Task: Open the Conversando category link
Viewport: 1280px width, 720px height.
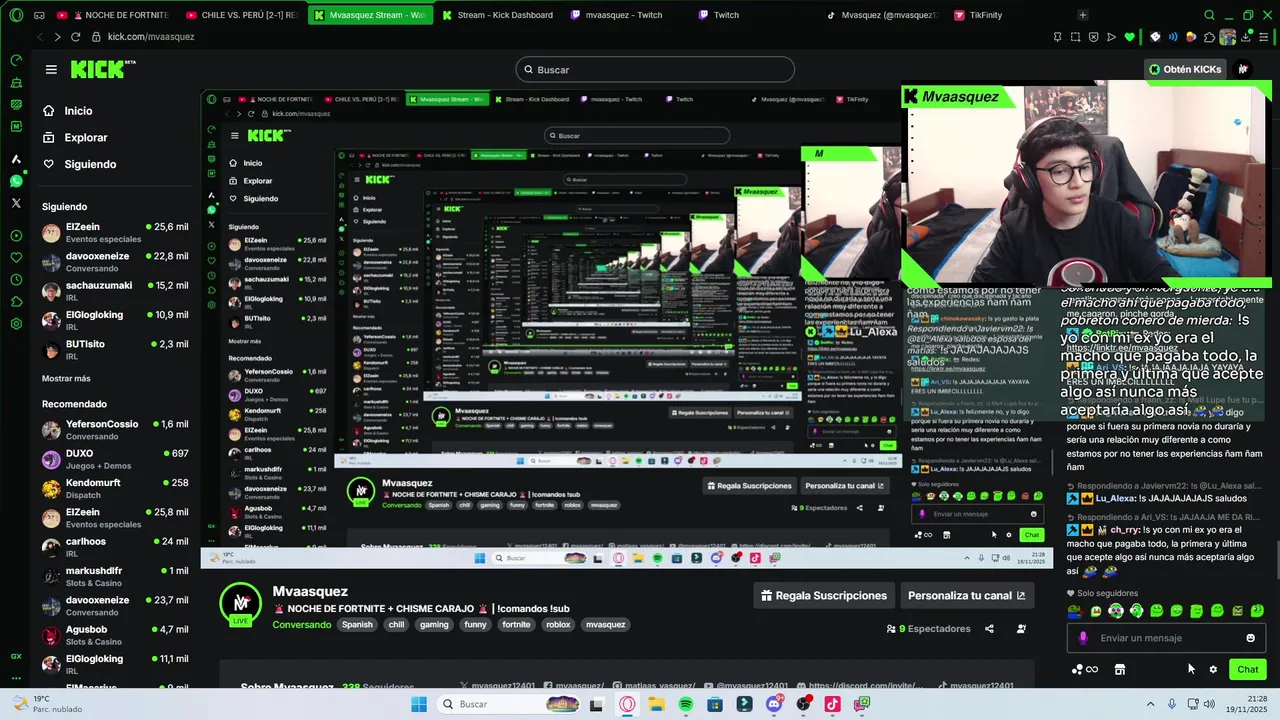Action: [302, 625]
